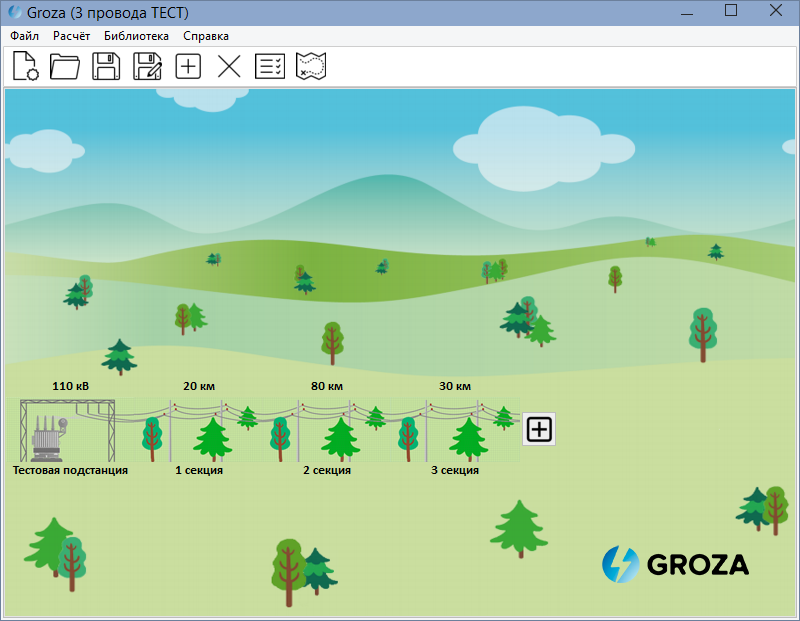
Task: Open the Расчёт menu
Action: pos(71,36)
